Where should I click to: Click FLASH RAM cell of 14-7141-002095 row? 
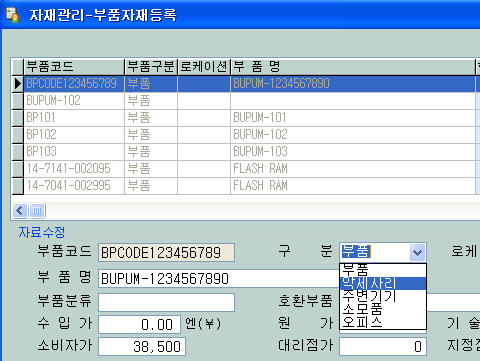(353, 169)
